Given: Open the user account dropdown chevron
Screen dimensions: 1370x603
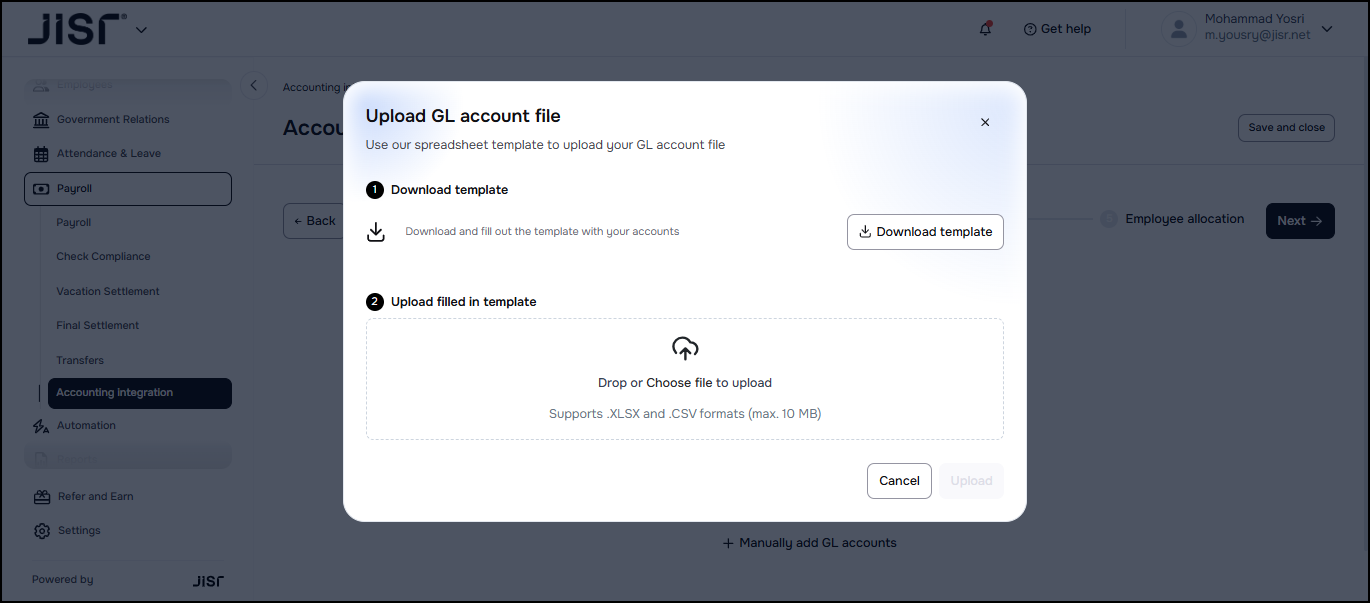Looking at the screenshot, I should point(1327,29).
